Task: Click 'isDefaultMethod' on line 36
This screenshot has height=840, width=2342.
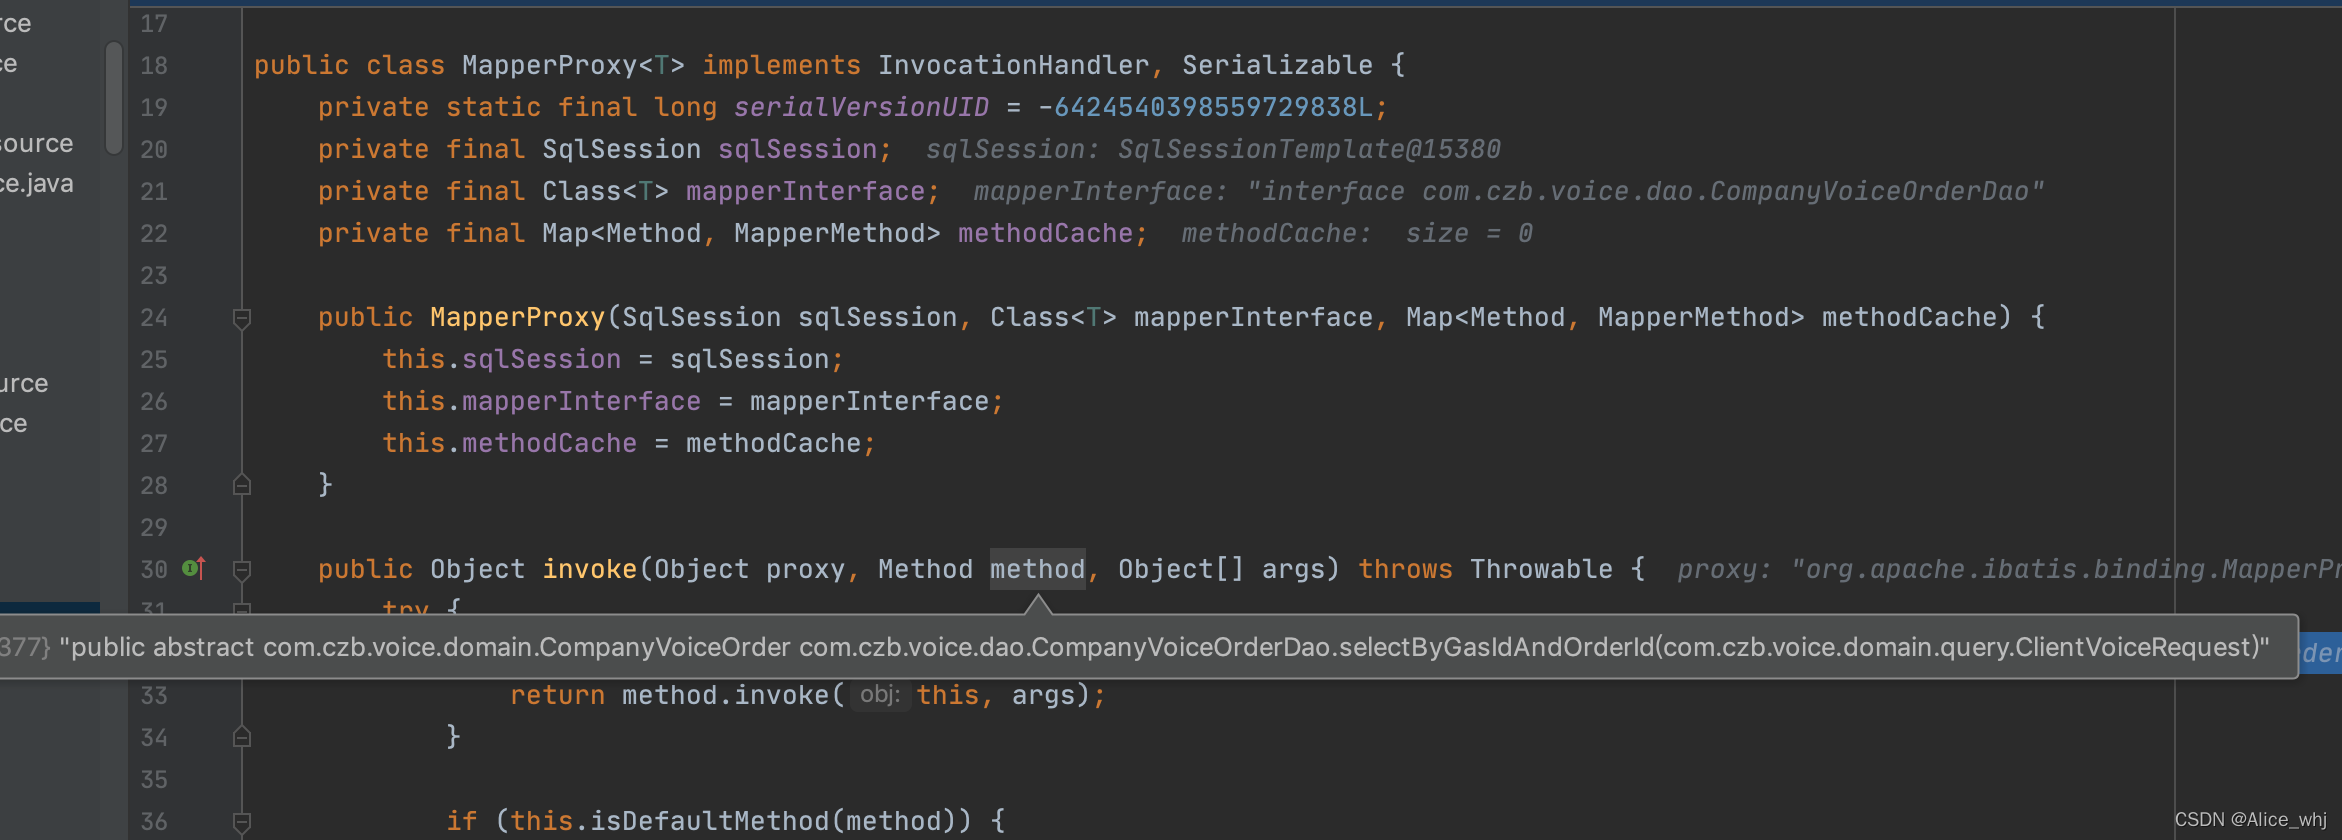Action: coord(710,821)
